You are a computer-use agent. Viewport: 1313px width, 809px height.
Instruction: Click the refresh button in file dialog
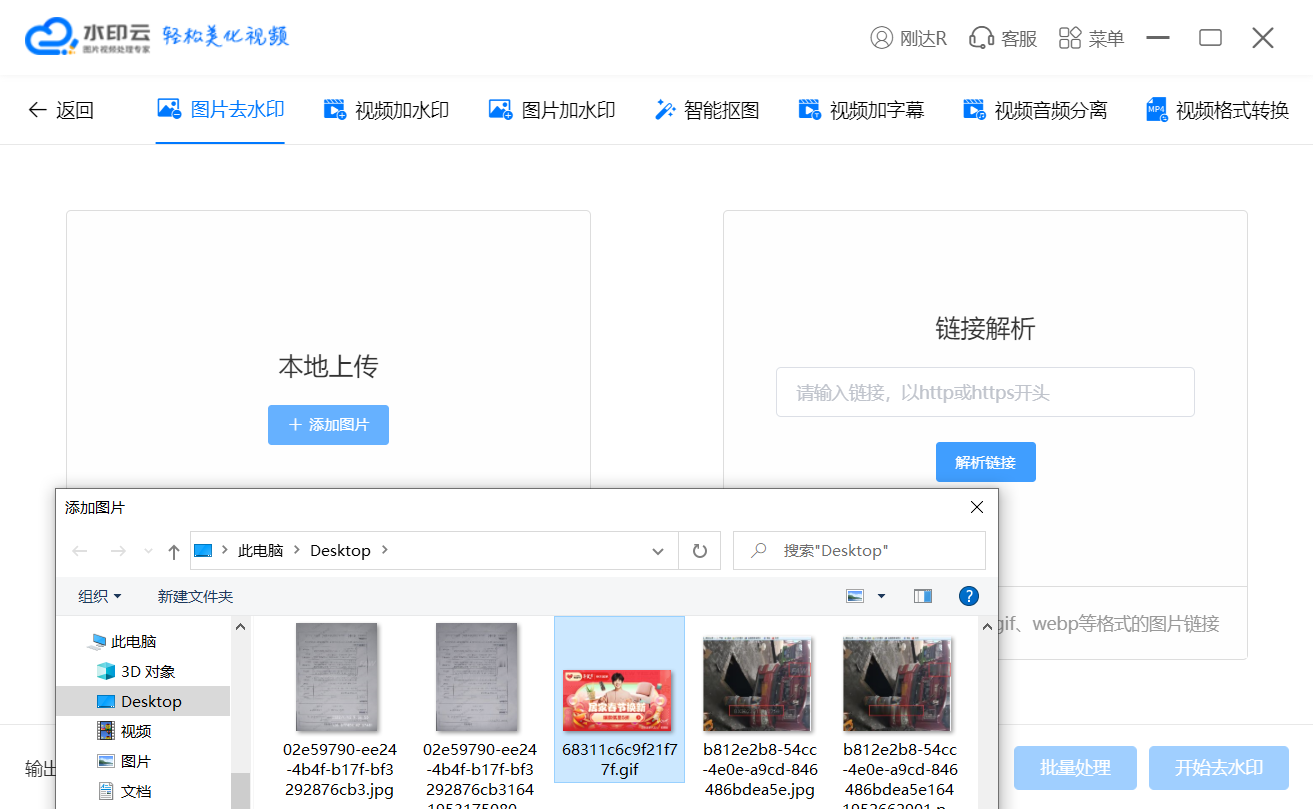pyautogui.click(x=699, y=551)
